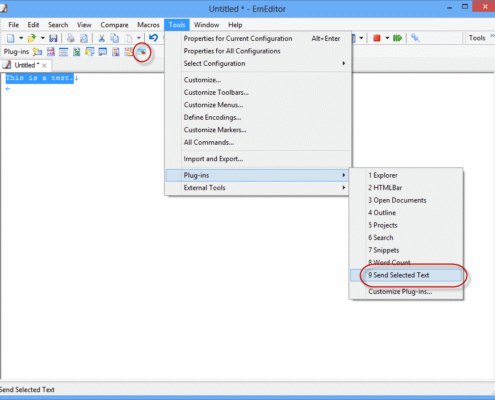The width and height of the screenshot is (495, 400).
Task: Choose 9 Send Selected Text
Action: click(x=406, y=275)
